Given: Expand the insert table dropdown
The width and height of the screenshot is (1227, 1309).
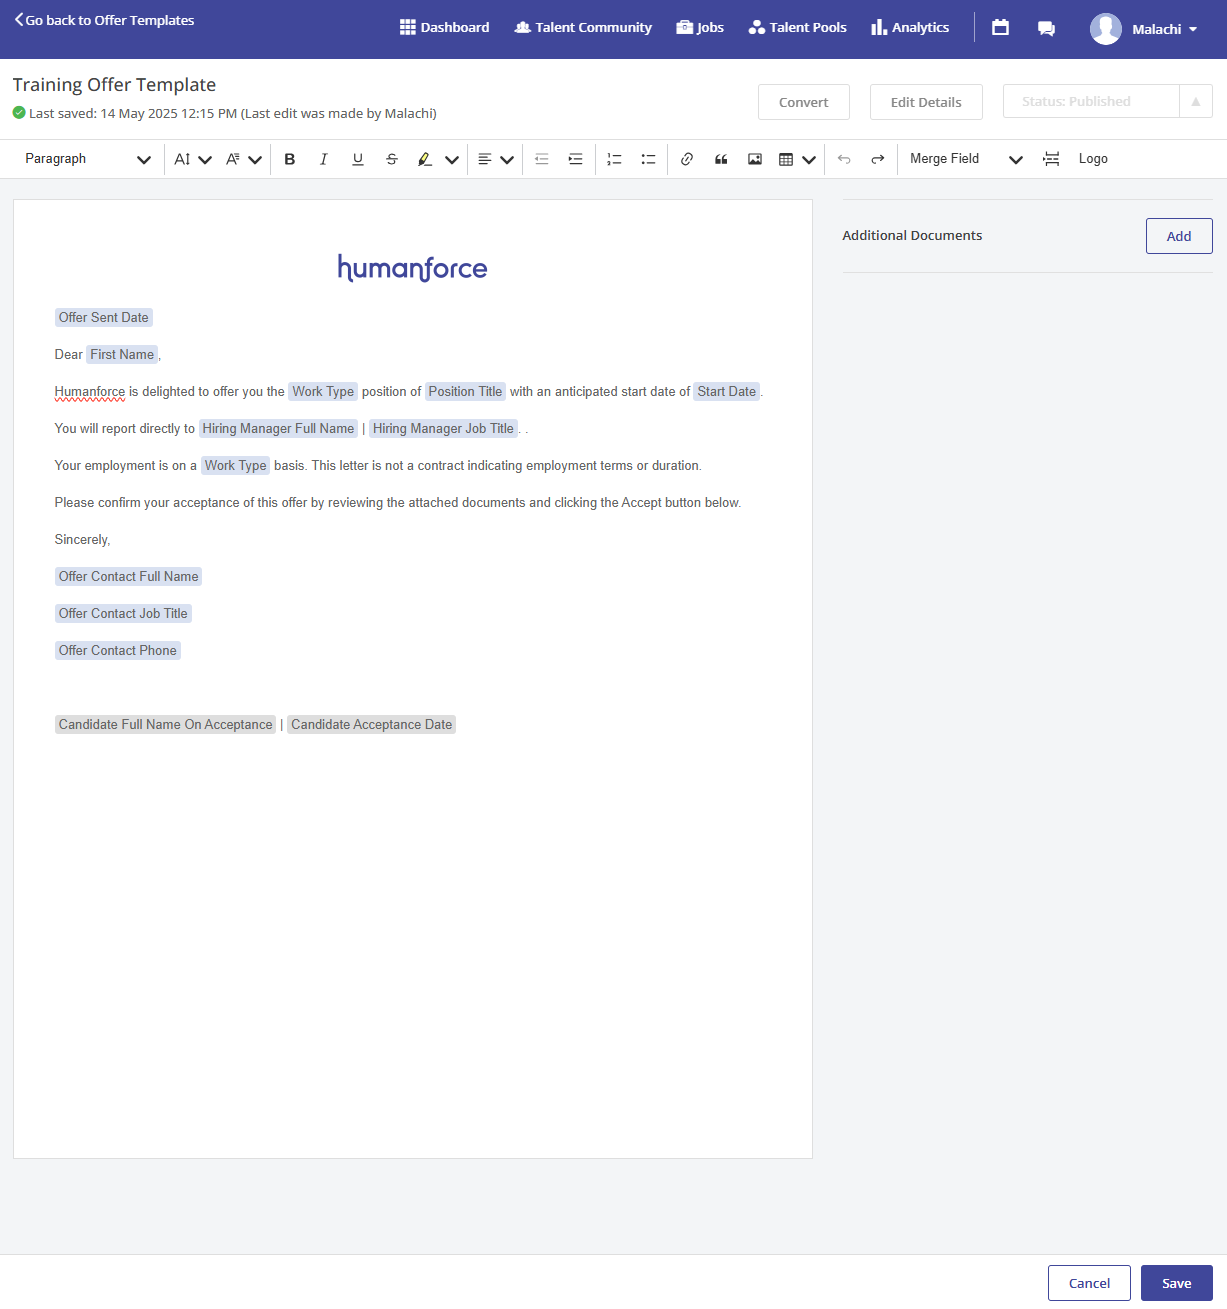Looking at the screenshot, I should 808,159.
